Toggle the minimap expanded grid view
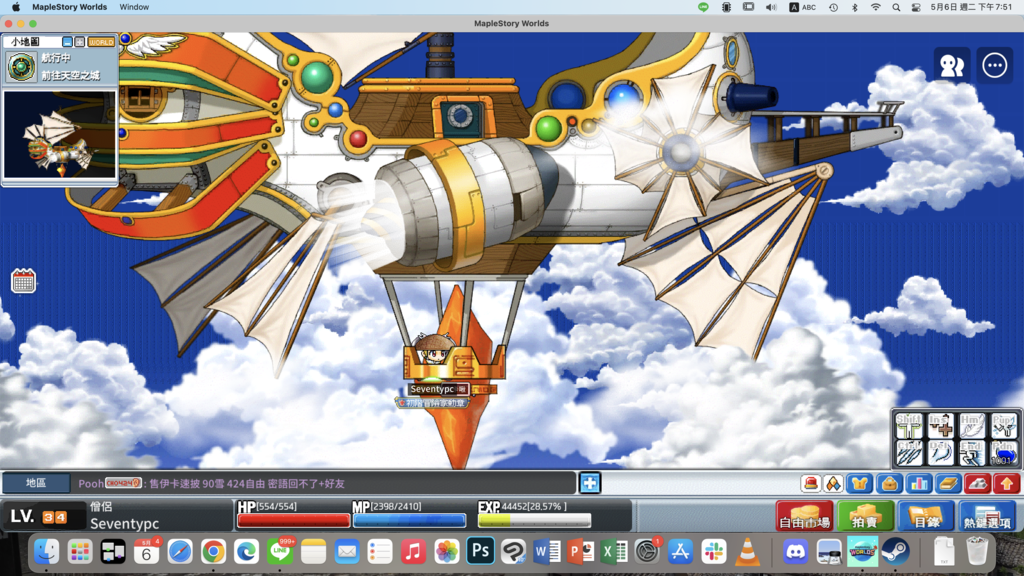The width and height of the screenshot is (1024, 576). [x=80, y=42]
